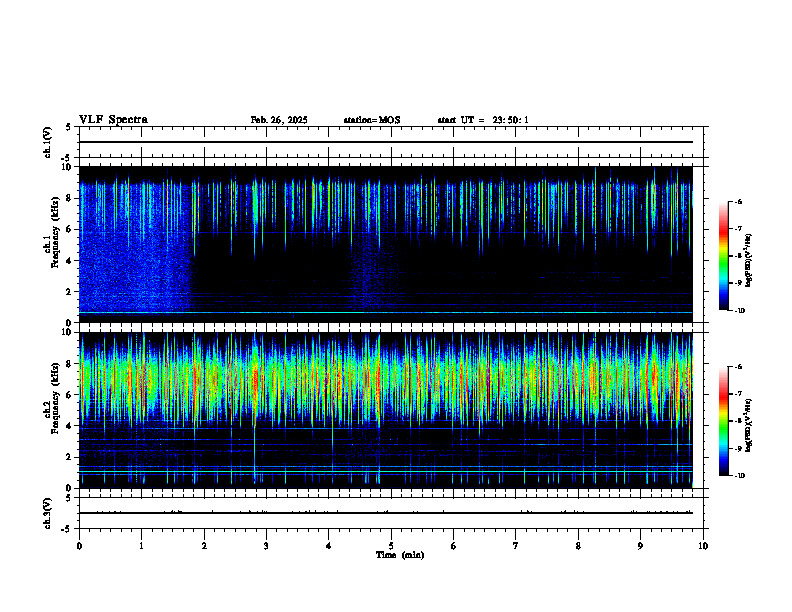Click the "VLF Spectra" plot title
This screenshot has width=792, height=612.
coord(113,120)
